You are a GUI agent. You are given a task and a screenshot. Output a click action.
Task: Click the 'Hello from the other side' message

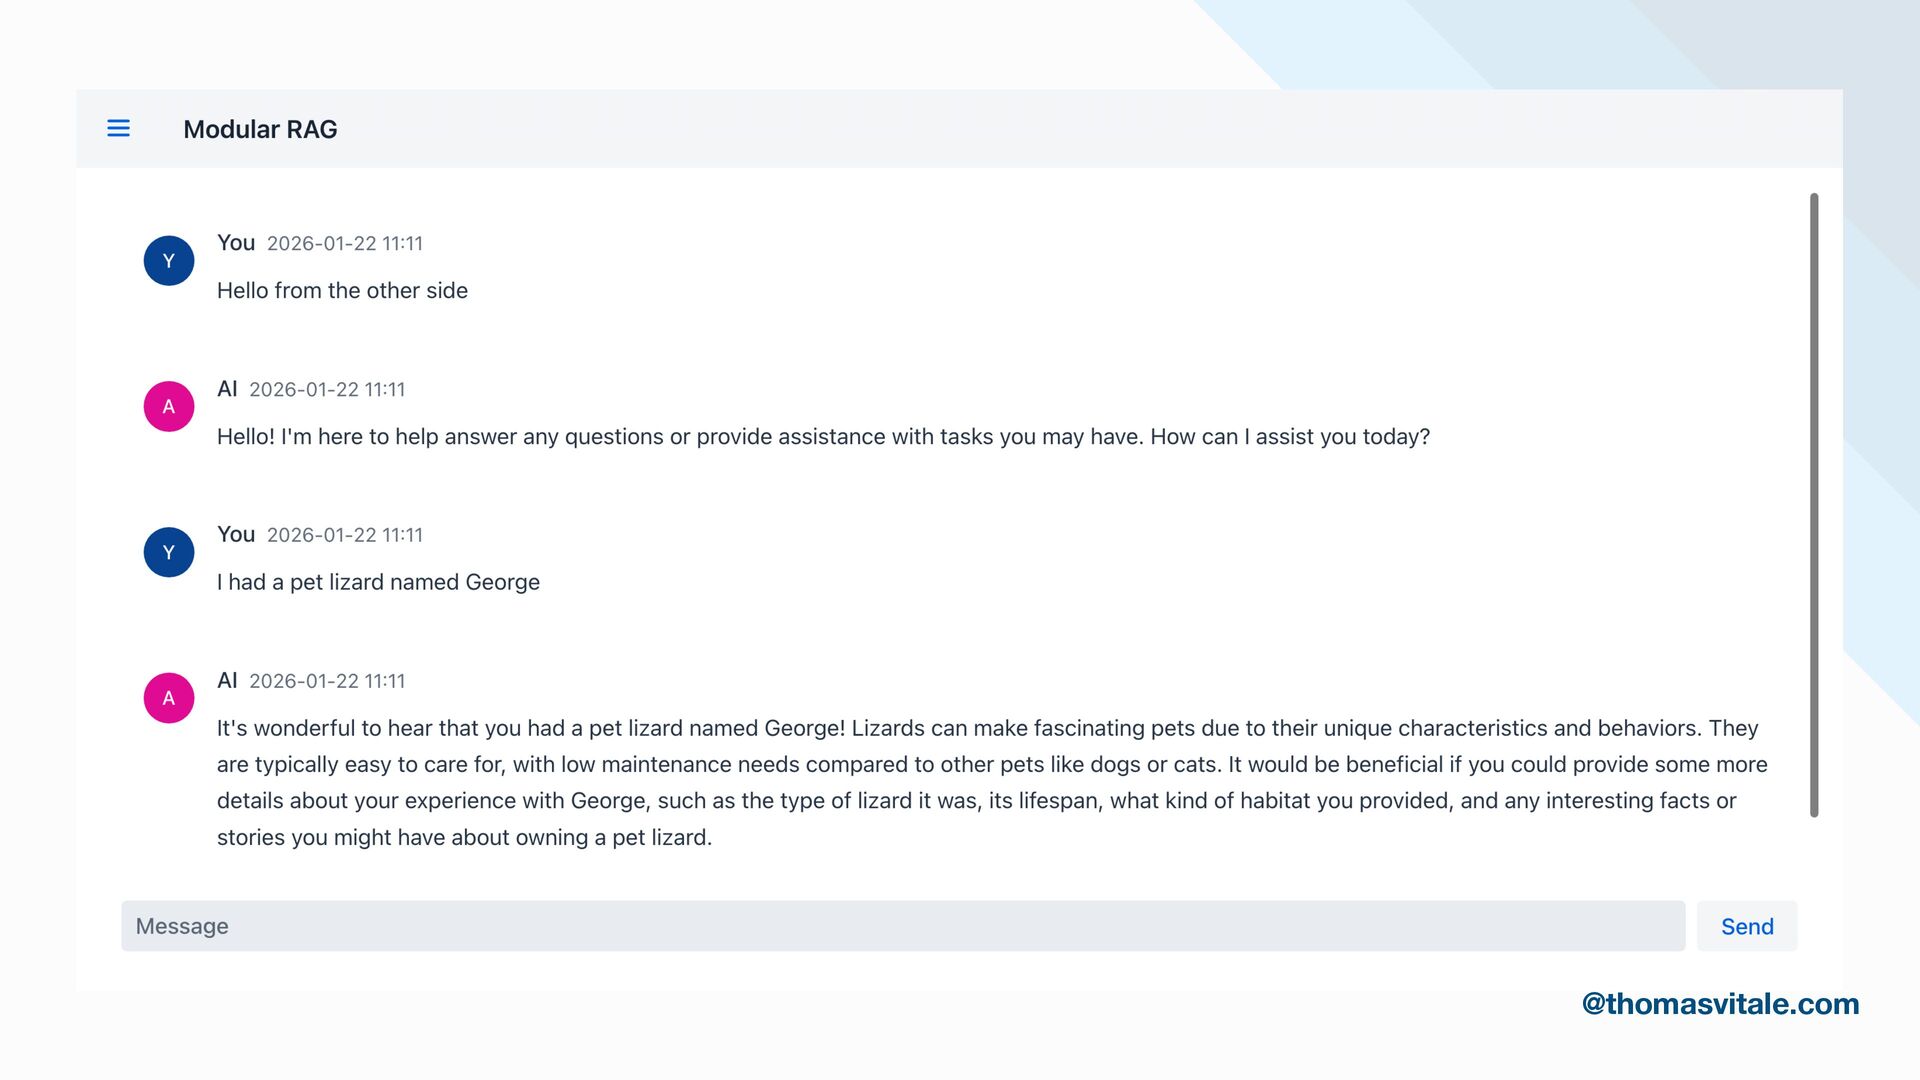coord(342,291)
